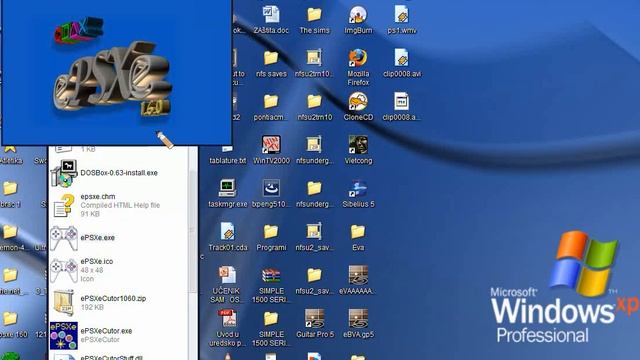Open SIMPLE 1500 SERI.. WinRAR archive icon
Screen dimensions: 640x360
pyautogui.click(x=271, y=275)
